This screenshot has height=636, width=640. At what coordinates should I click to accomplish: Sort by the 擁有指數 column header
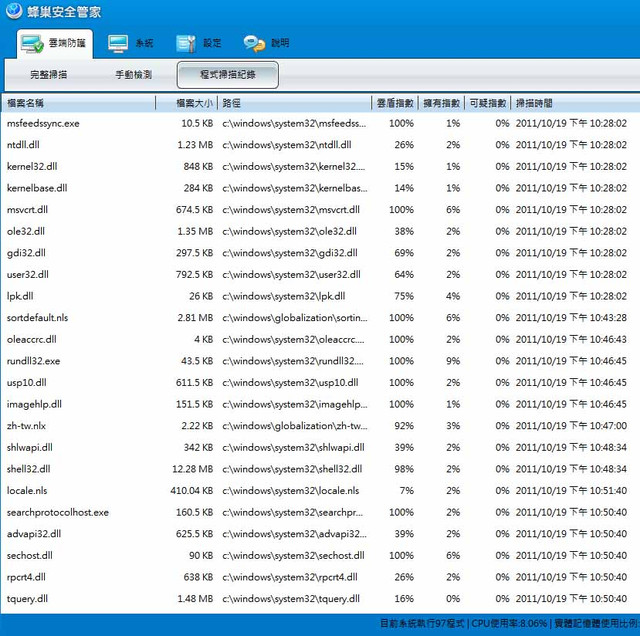click(442, 103)
